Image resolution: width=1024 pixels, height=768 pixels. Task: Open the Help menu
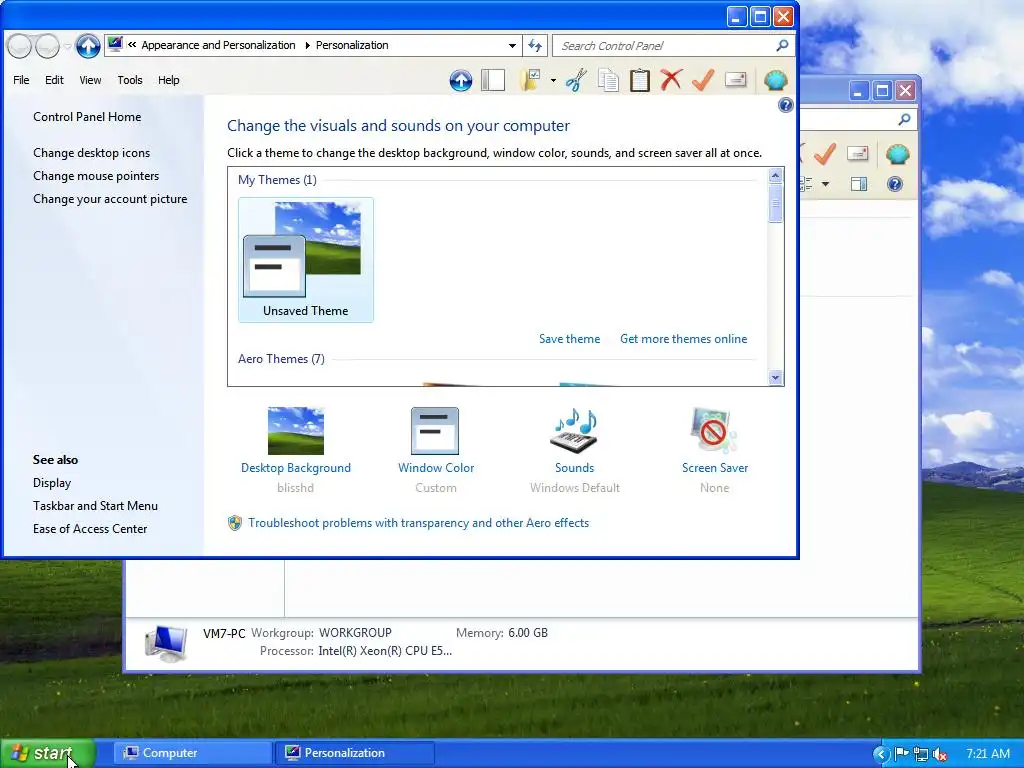(x=168, y=80)
